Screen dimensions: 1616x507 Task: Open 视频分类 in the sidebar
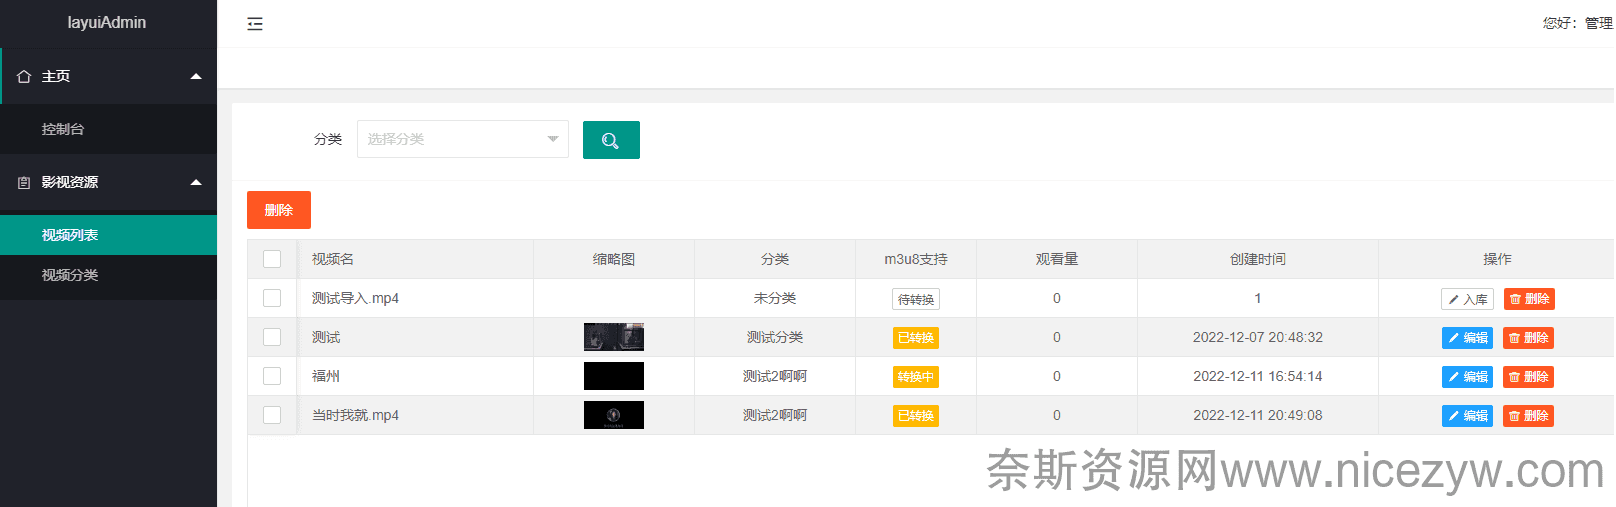108,275
